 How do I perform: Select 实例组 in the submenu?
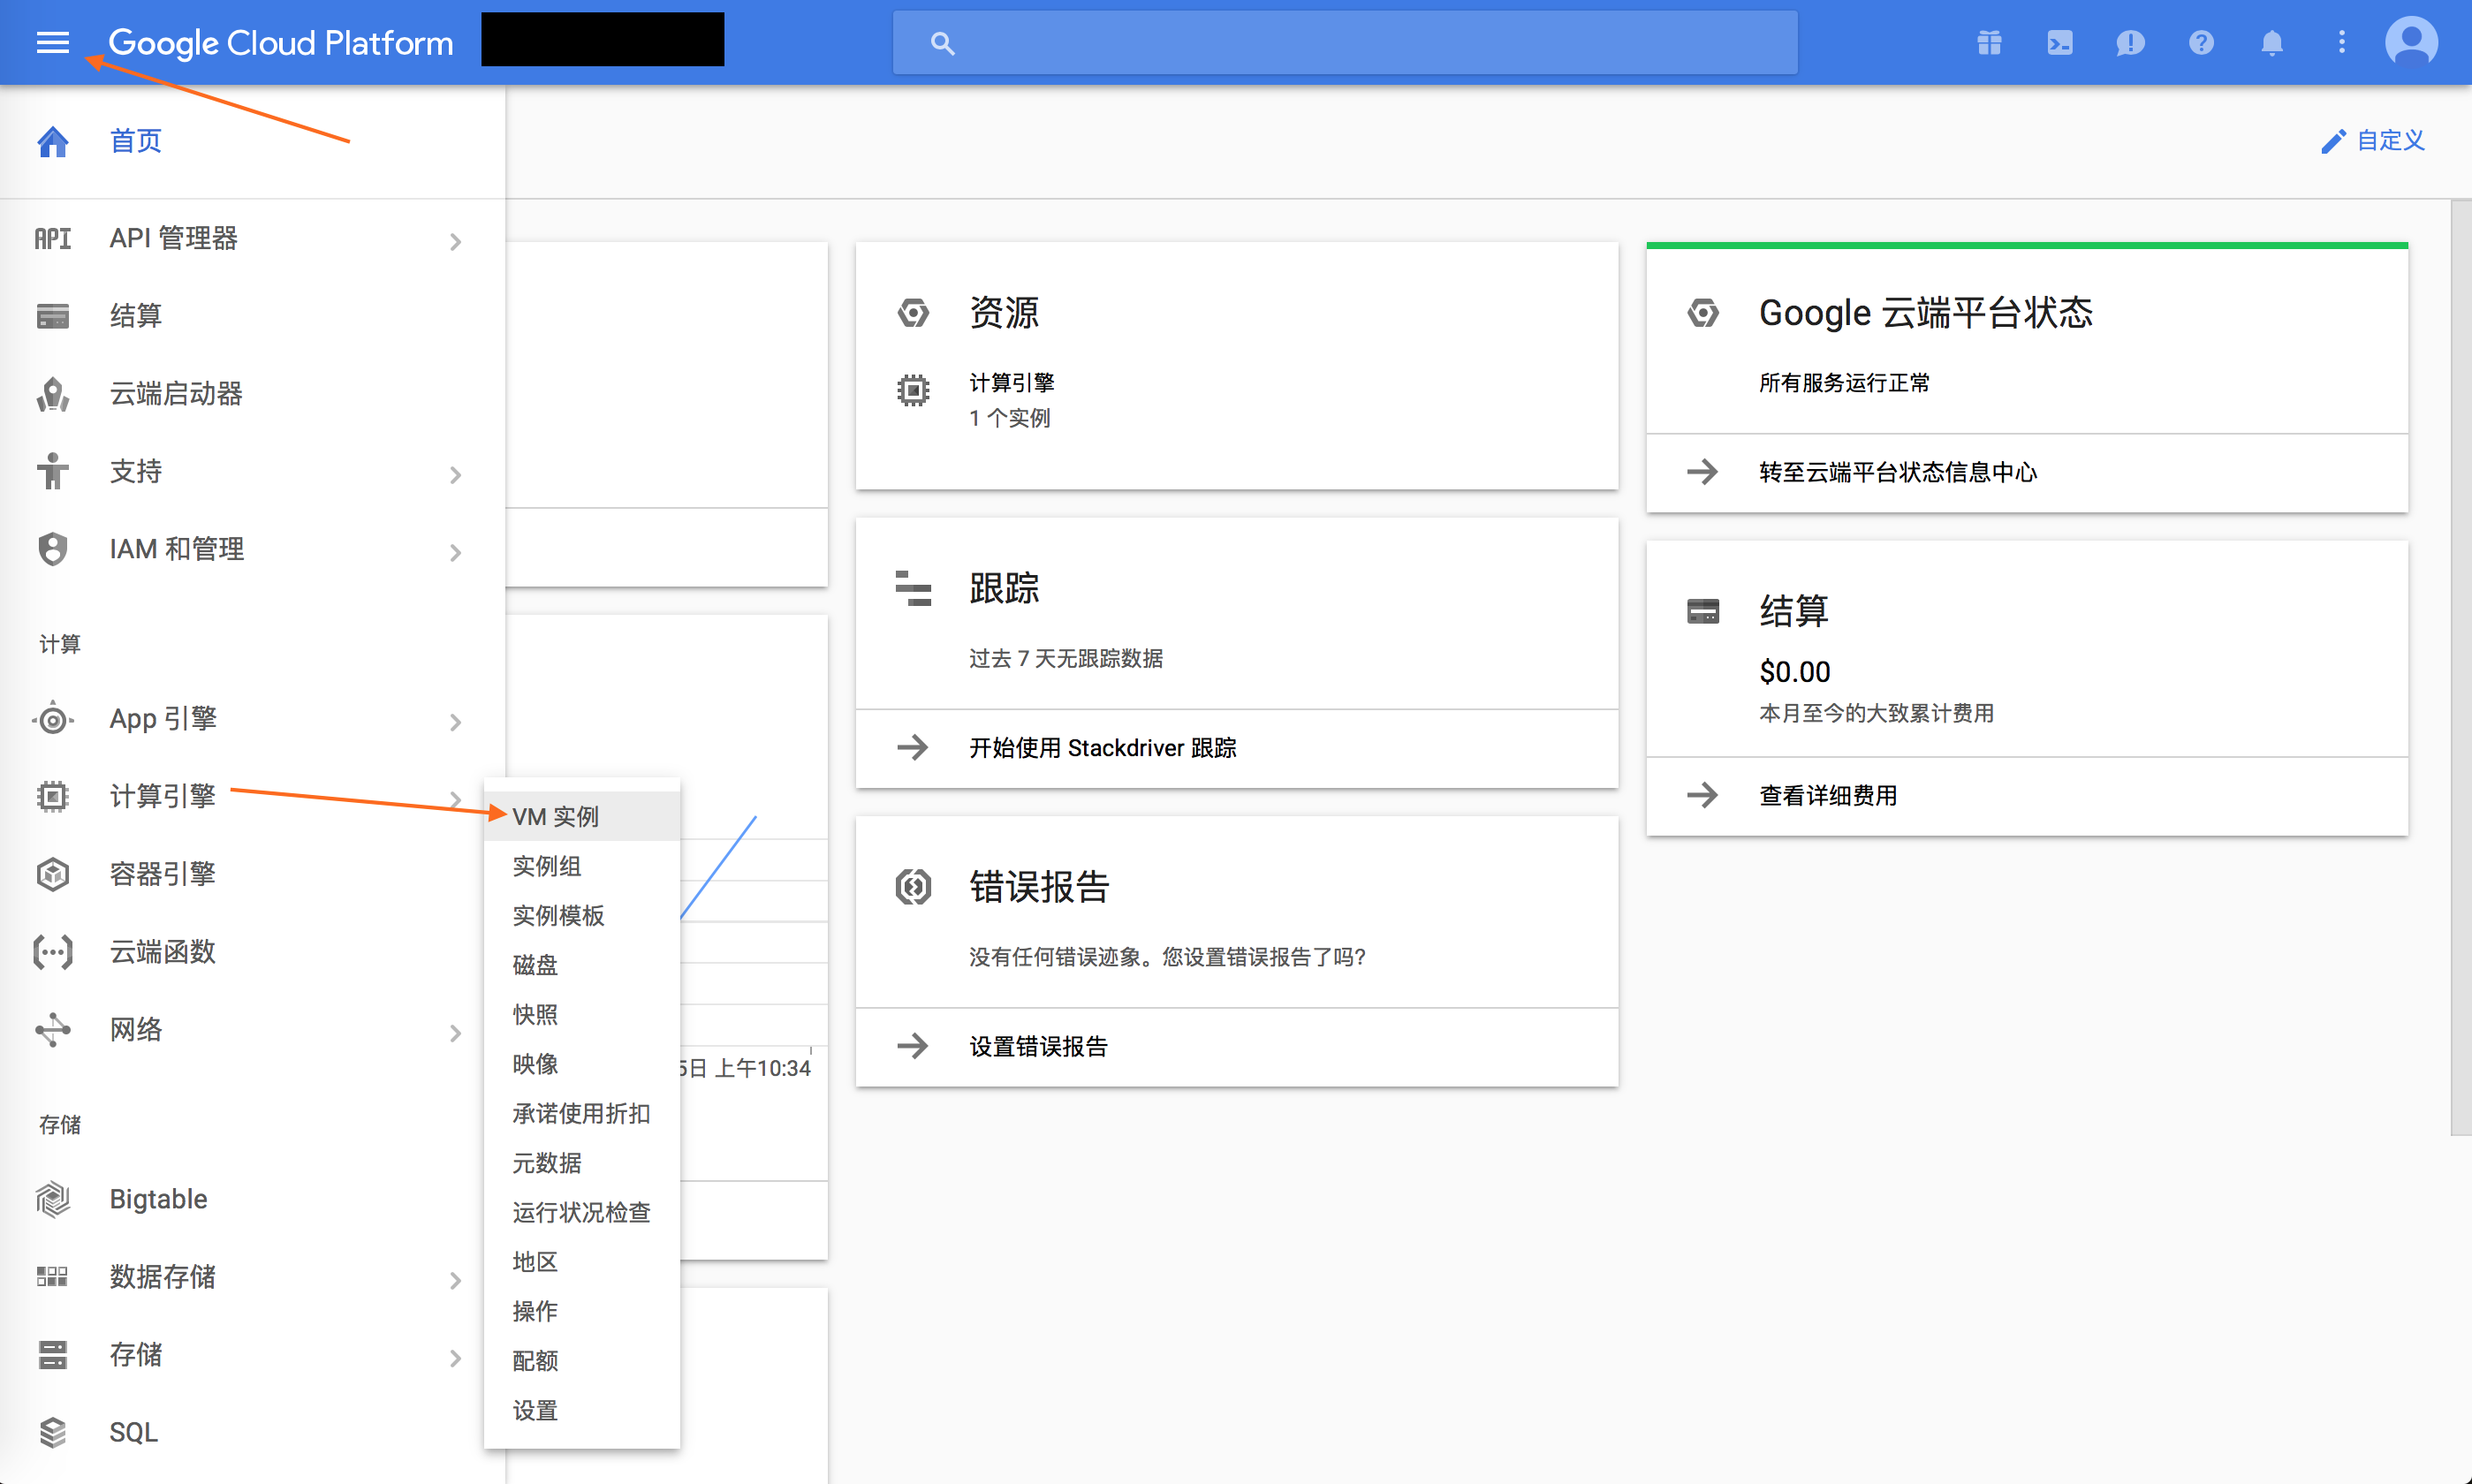click(x=582, y=866)
